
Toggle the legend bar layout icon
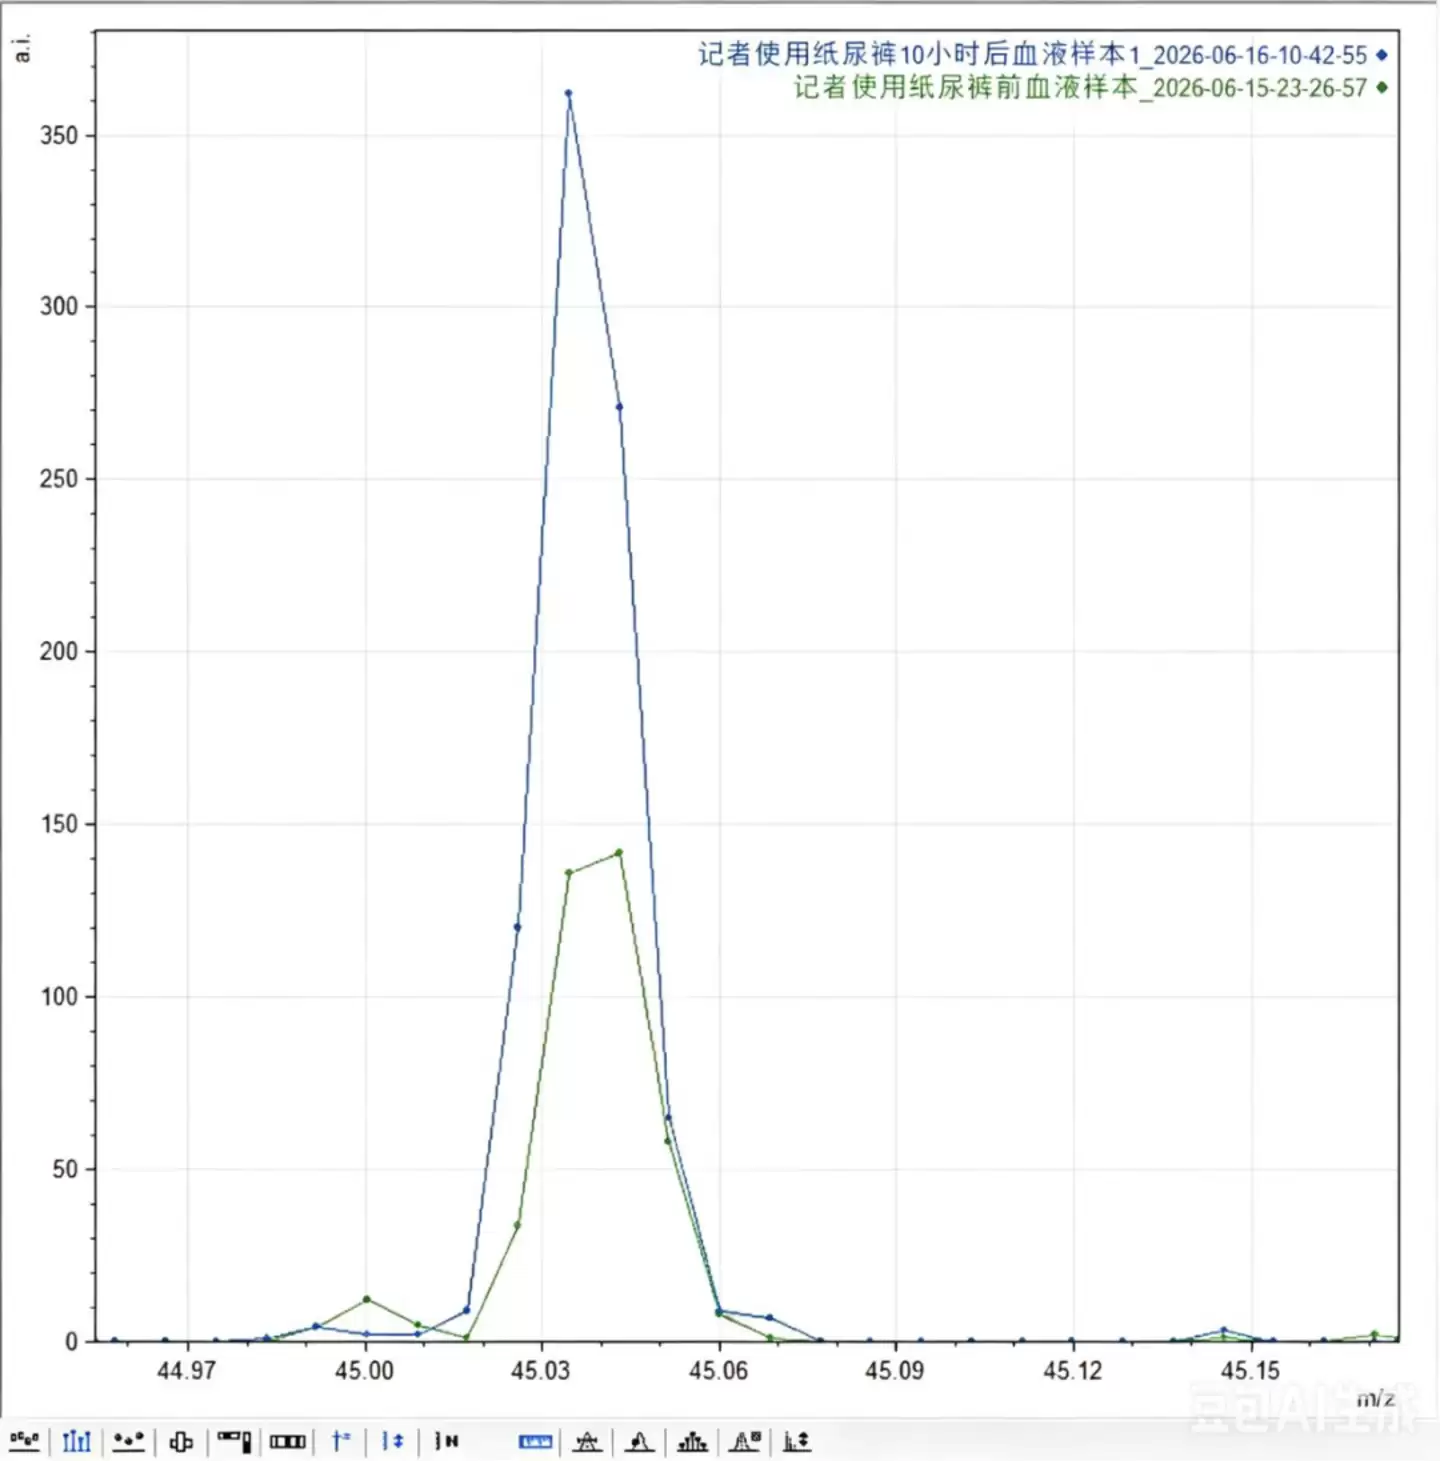click(234, 1441)
